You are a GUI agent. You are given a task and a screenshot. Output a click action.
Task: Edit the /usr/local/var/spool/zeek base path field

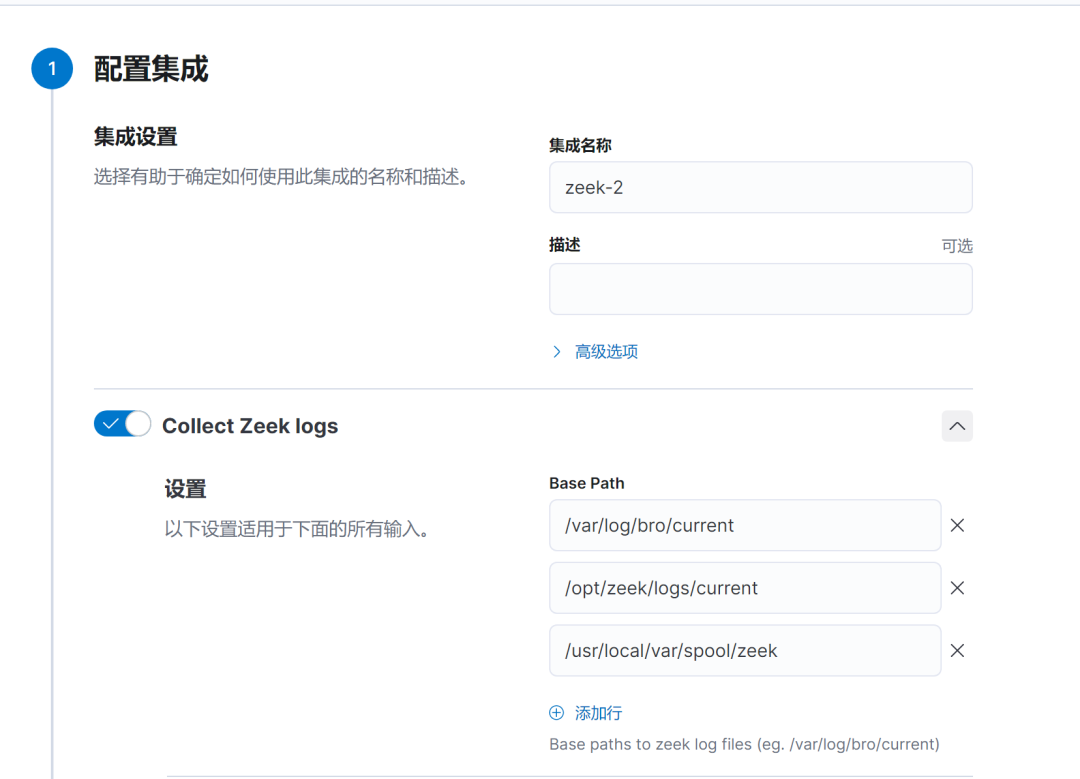tap(745, 651)
